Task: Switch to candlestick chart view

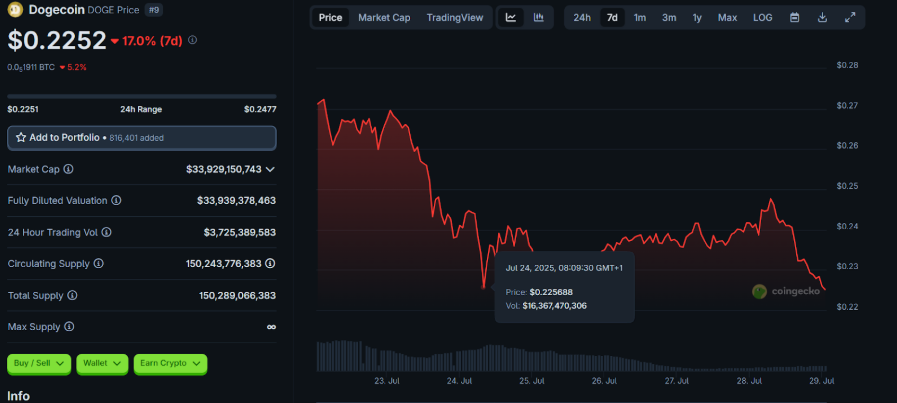Action: tap(538, 18)
